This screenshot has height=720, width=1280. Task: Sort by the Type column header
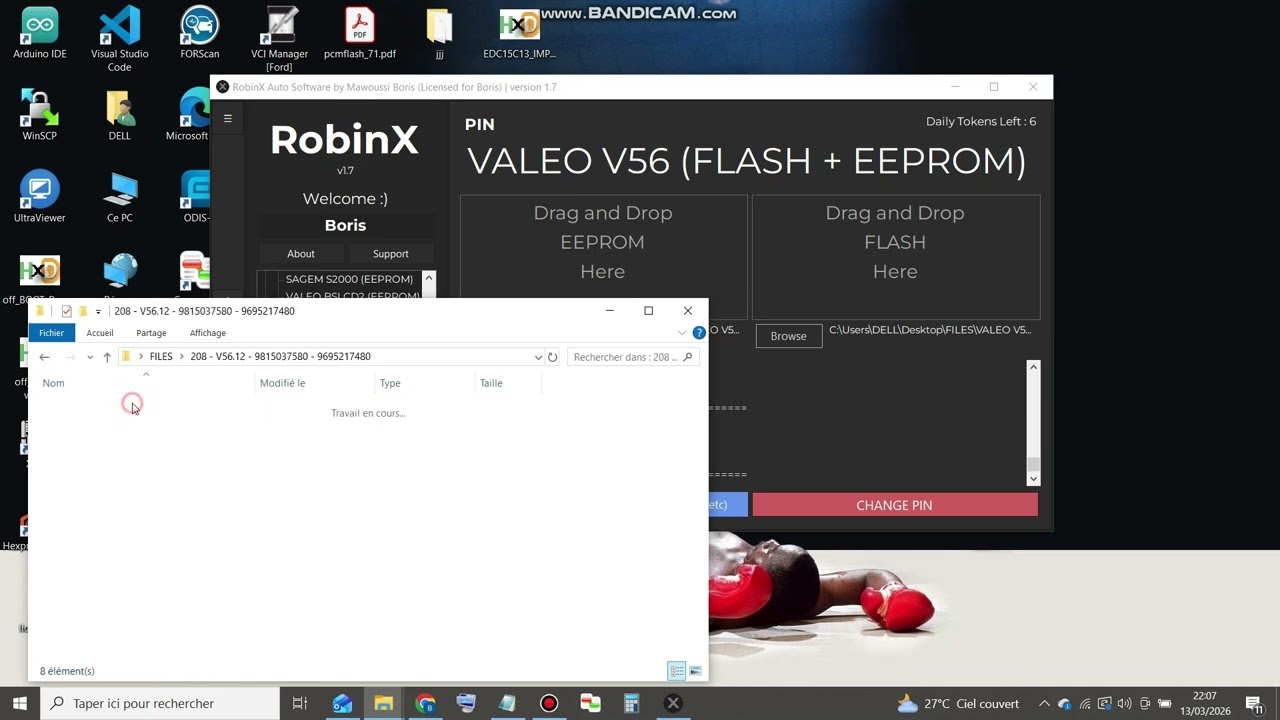pos(425,383)
